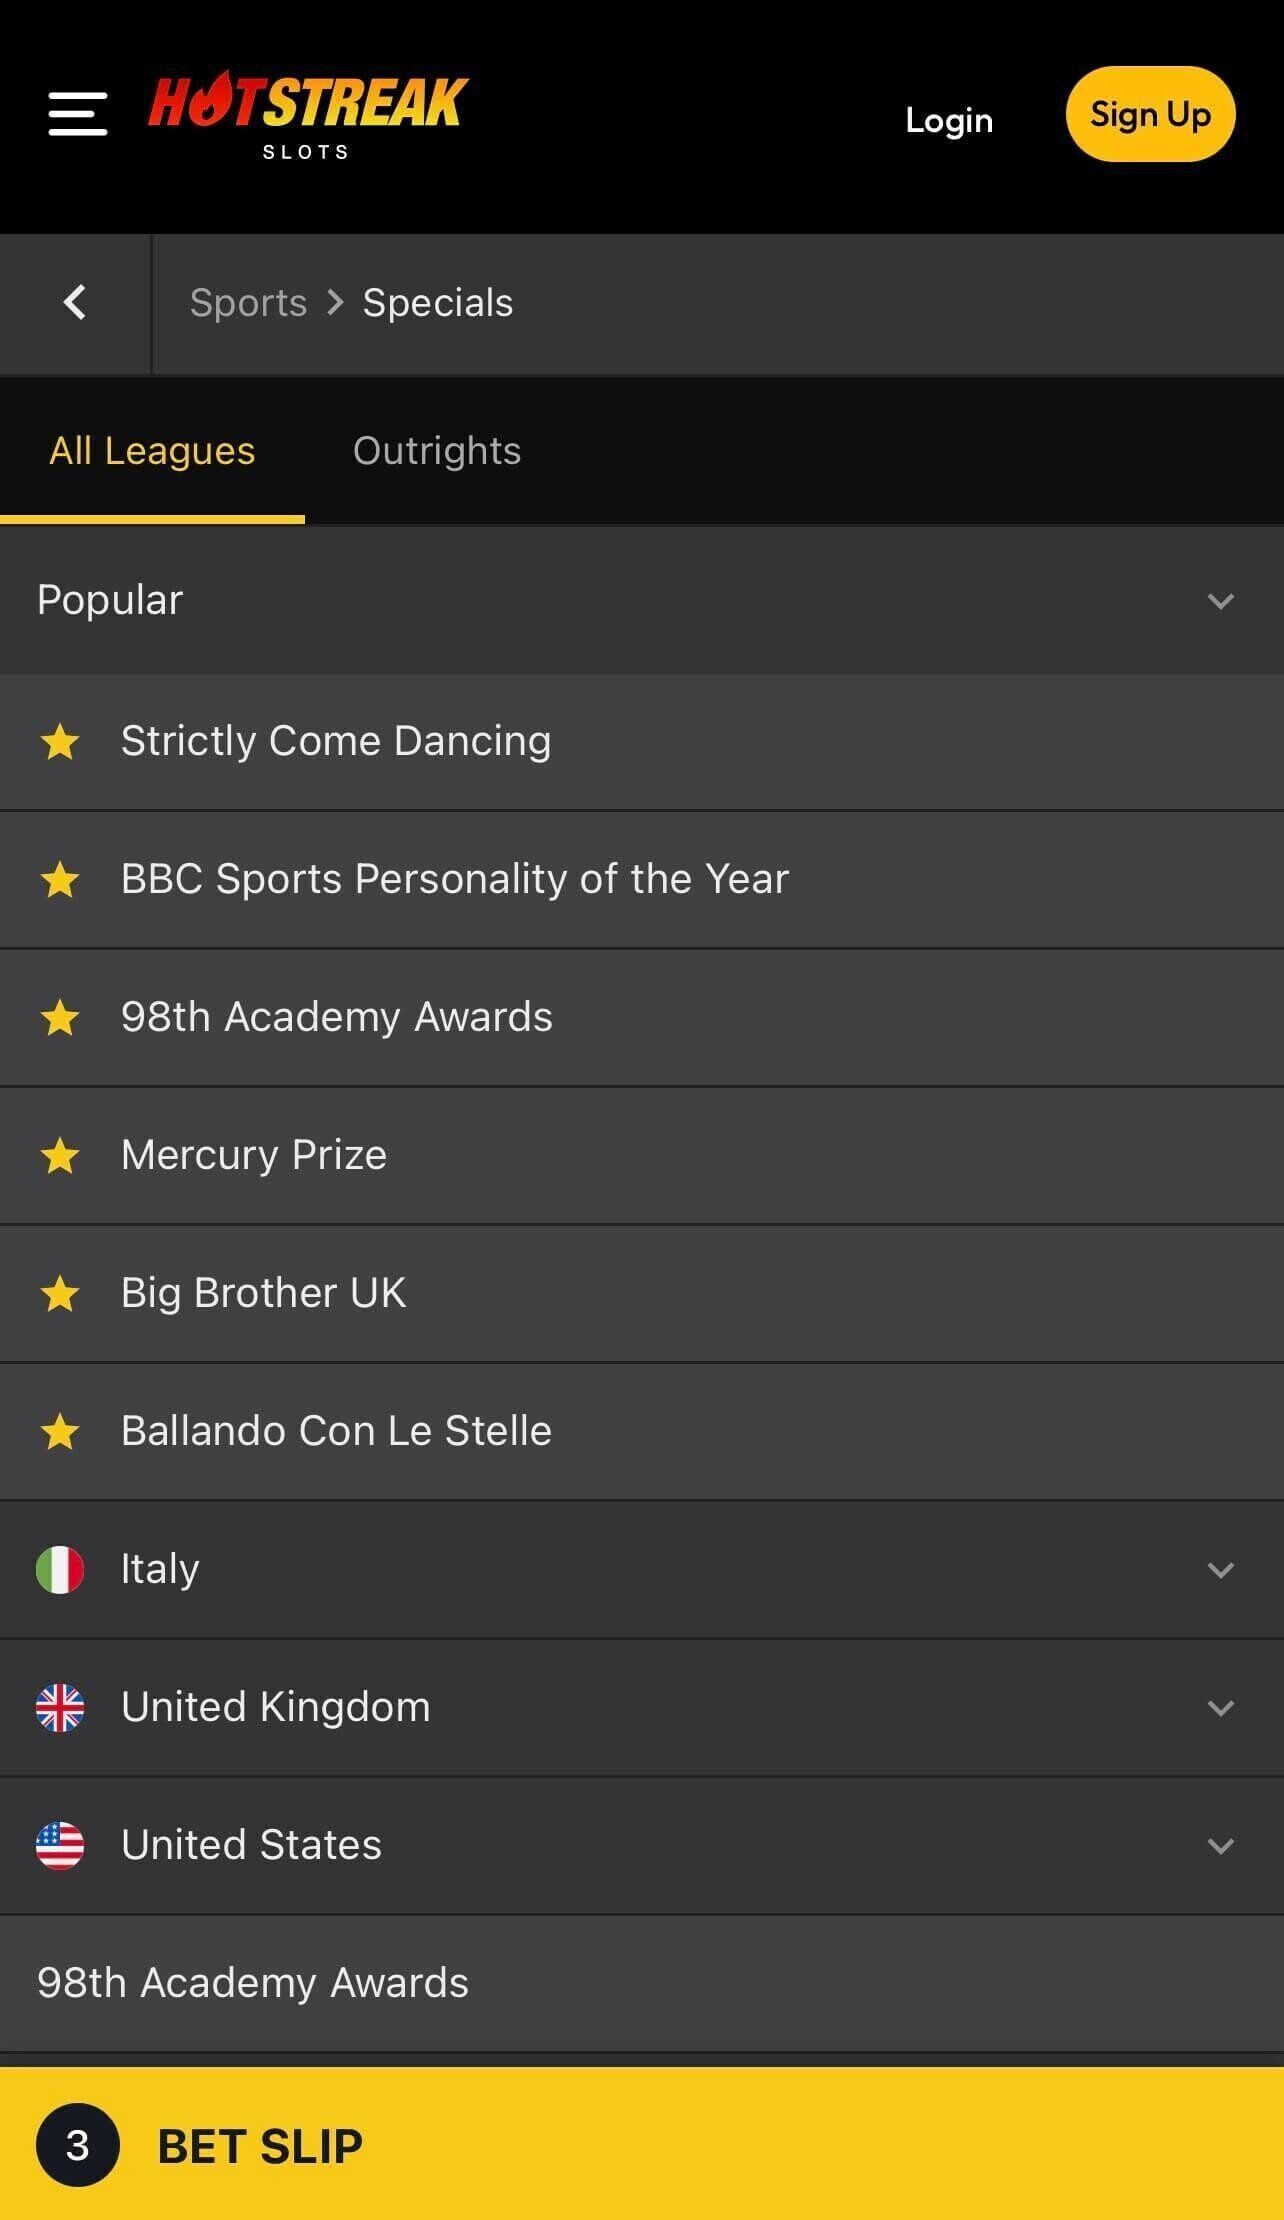Tap the HotStreak Slots logo

[308, 114]
